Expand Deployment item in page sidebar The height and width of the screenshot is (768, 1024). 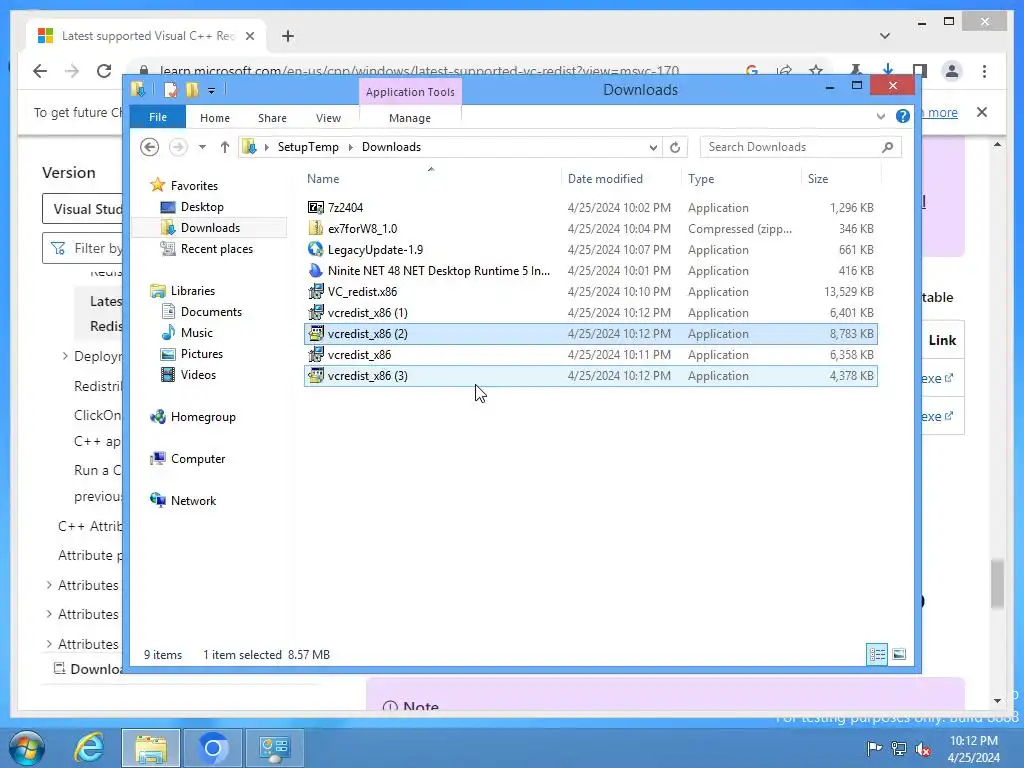tap(65, 356)
